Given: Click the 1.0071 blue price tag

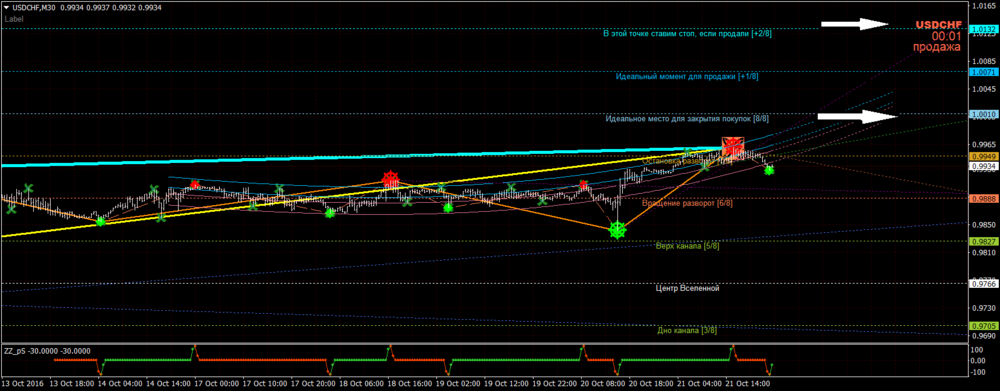Looking at the screenshot, I should 983,73.
